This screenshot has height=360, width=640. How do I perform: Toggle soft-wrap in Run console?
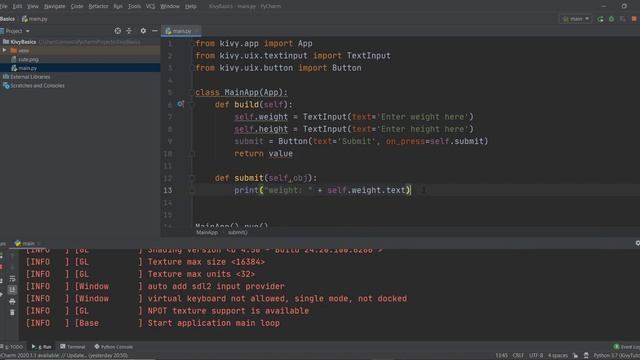(12, 279)
